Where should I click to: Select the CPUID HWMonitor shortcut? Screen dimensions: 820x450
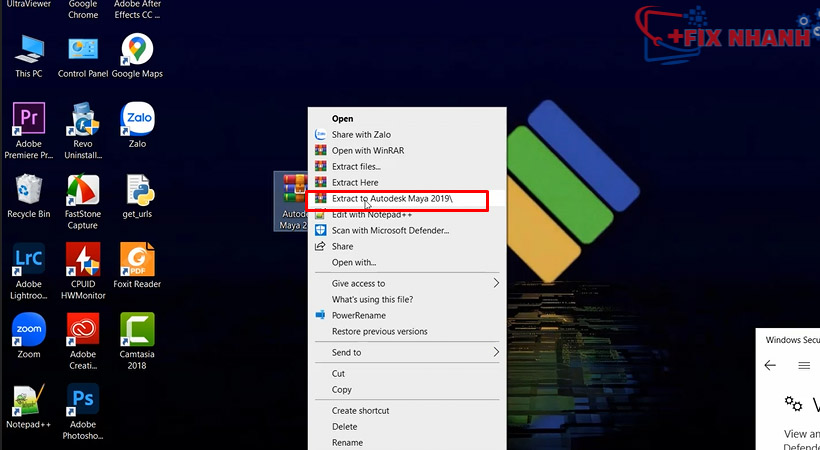83,272
